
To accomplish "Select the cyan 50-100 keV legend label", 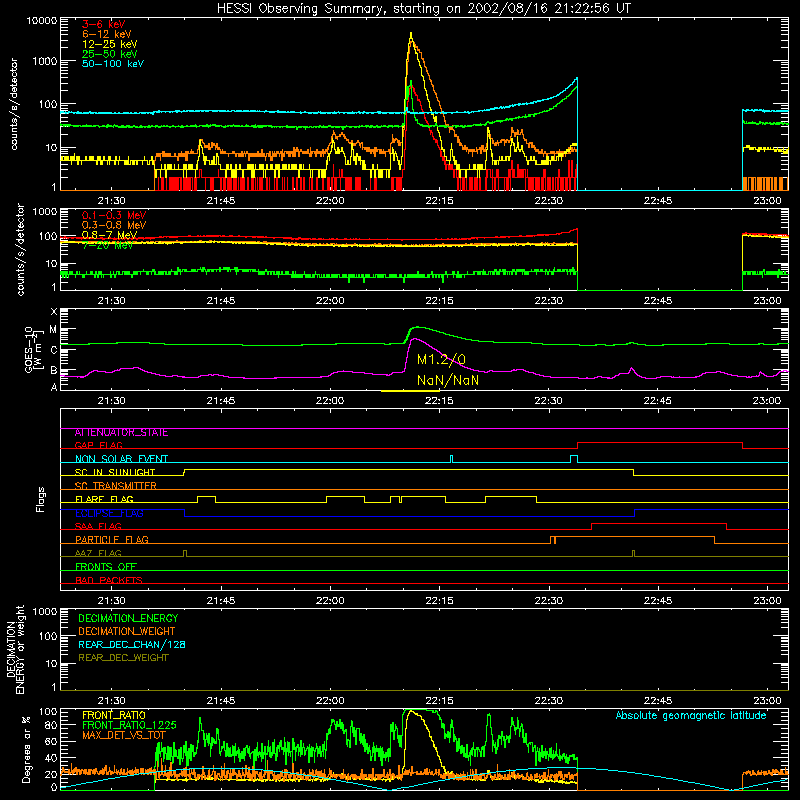I will [x=113, y=64].
